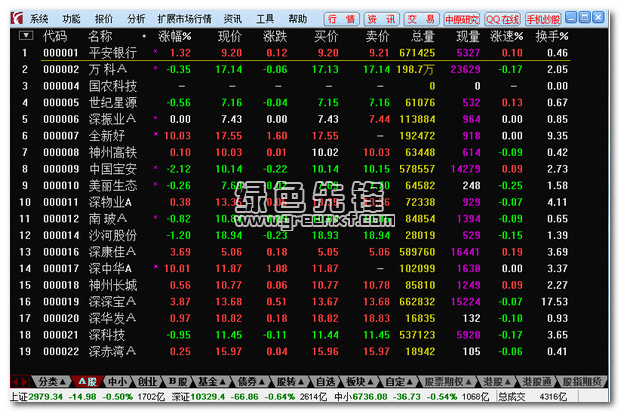Sort by 涨幅% column header
The width and height of the screenshot is (621, 413).
click(x=175, y=36)
